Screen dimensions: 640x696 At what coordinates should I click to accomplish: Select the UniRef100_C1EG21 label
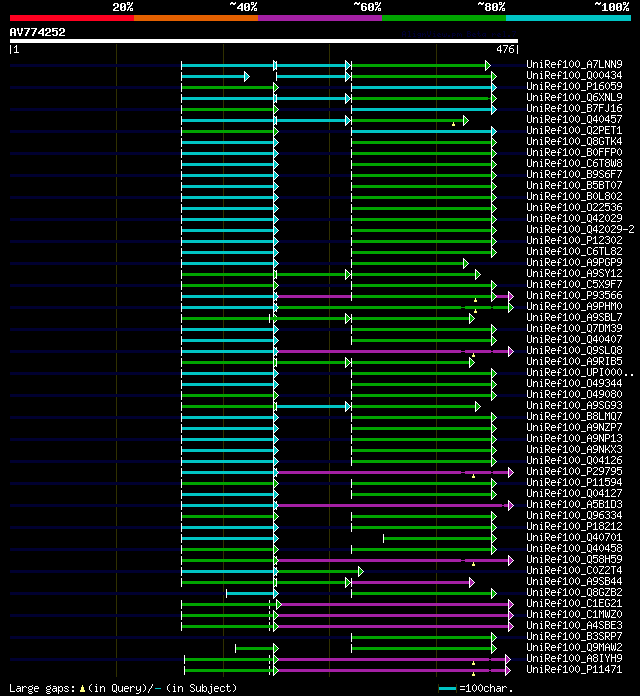click(574, 603)
